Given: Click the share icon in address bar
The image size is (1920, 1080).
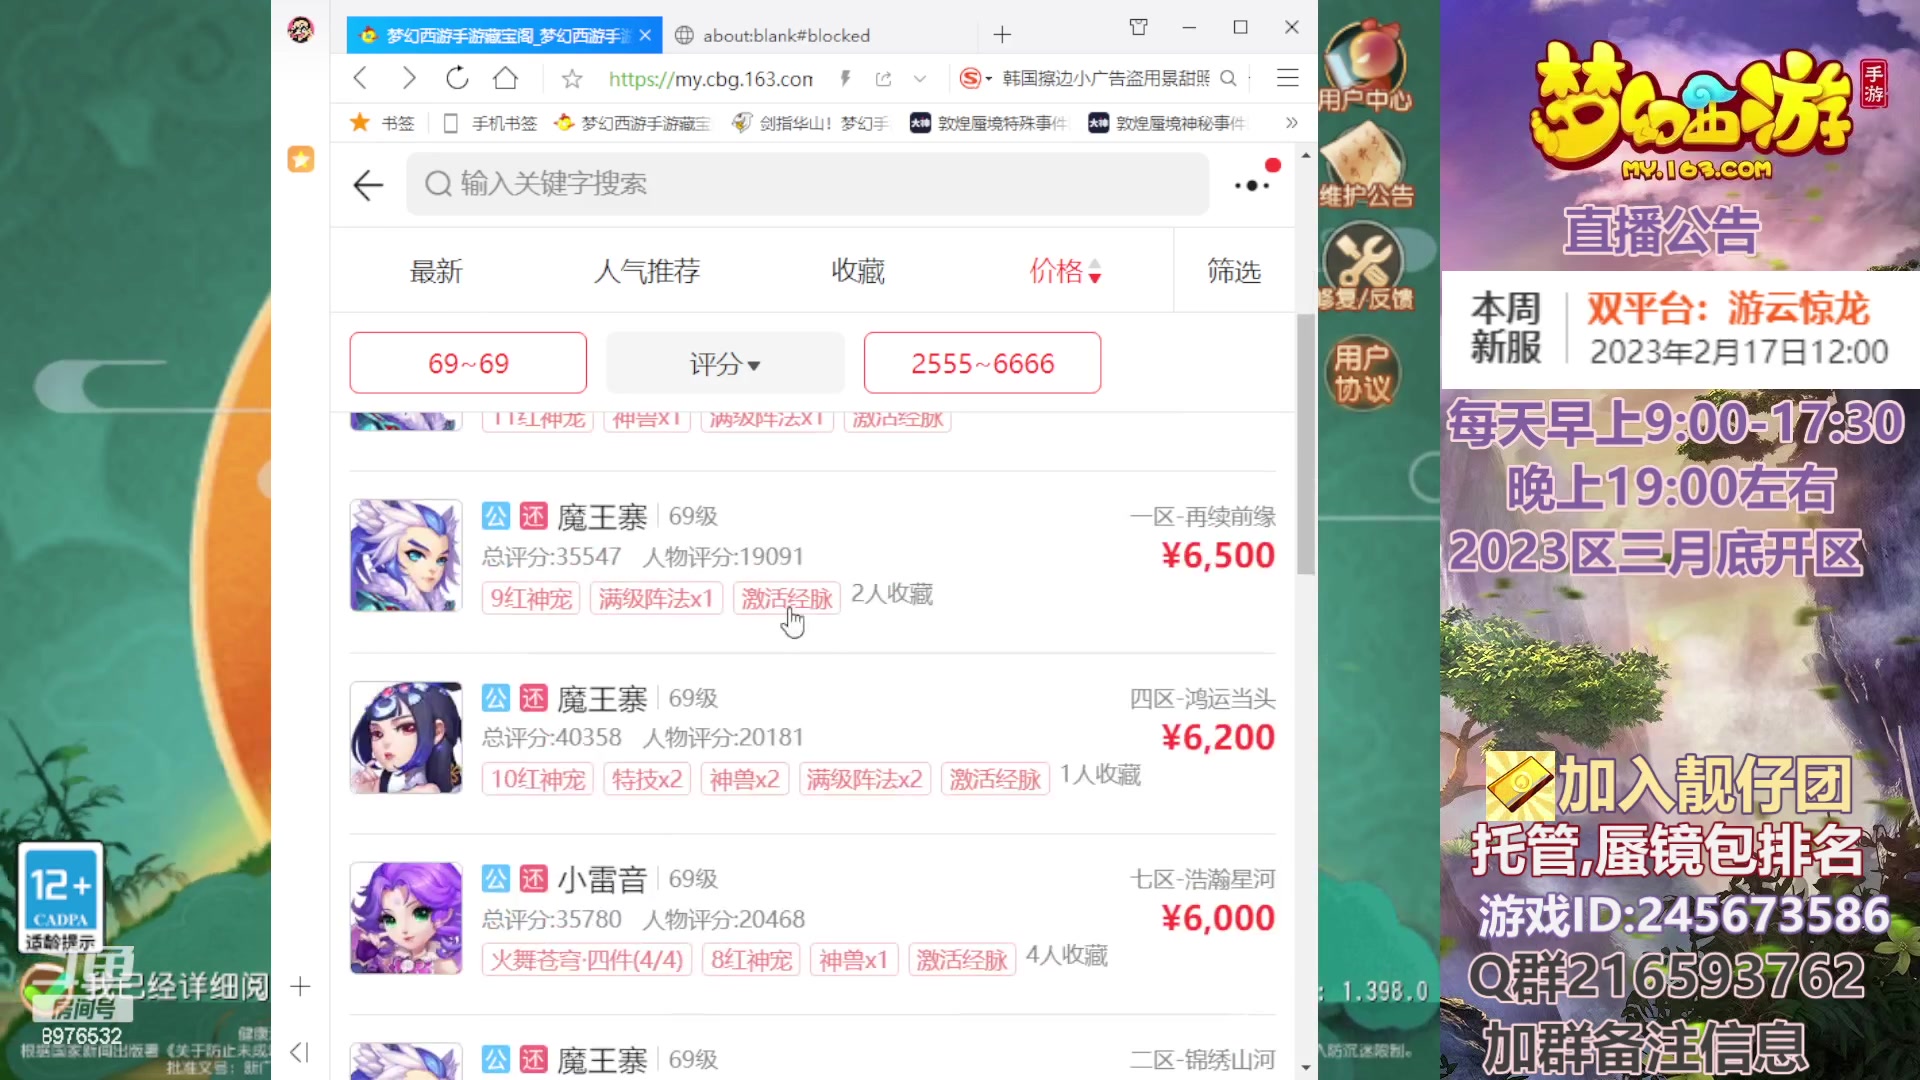Looking at the screenshot, I should (883, 79).
